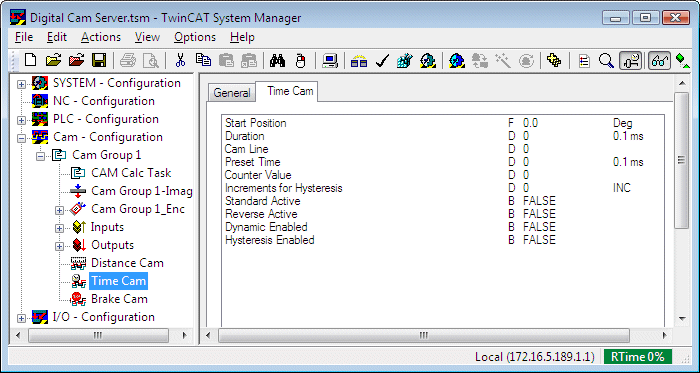Click the Reverse Active row
Screen dimensions: 700x373
click(x=442, y=214)
